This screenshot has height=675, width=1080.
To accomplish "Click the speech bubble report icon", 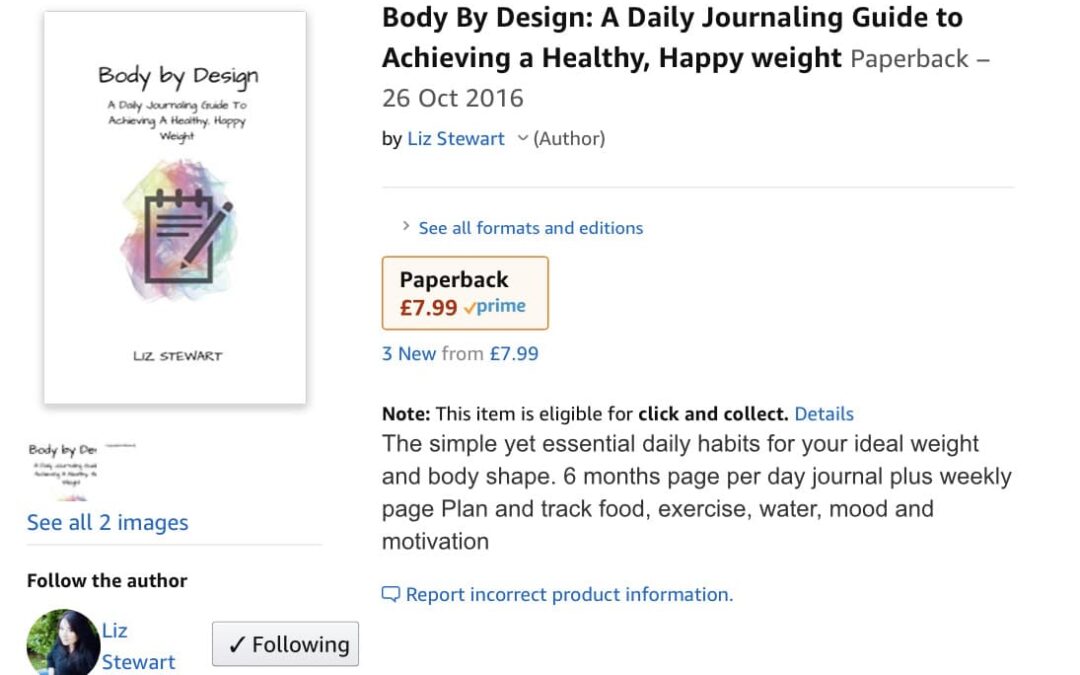I will [391, 595].
